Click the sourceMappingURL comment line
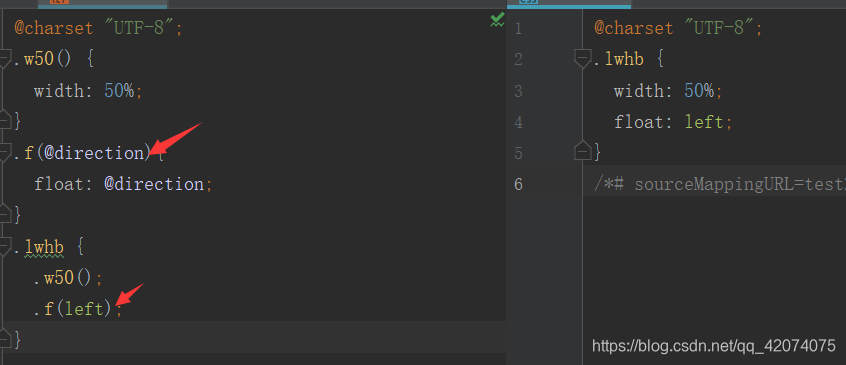This screenshot has width=846, height=365. pyautogui.click(x=720, y=184)
